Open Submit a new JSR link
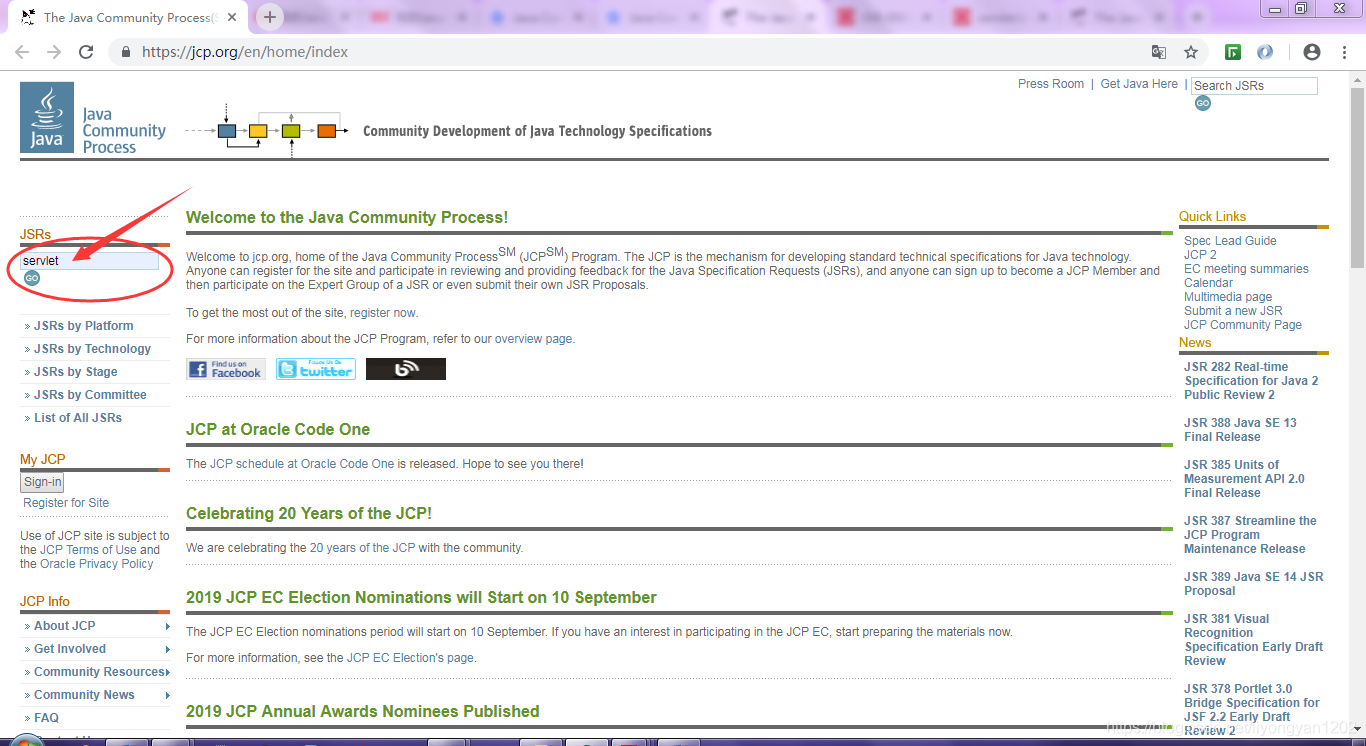 1233,311
